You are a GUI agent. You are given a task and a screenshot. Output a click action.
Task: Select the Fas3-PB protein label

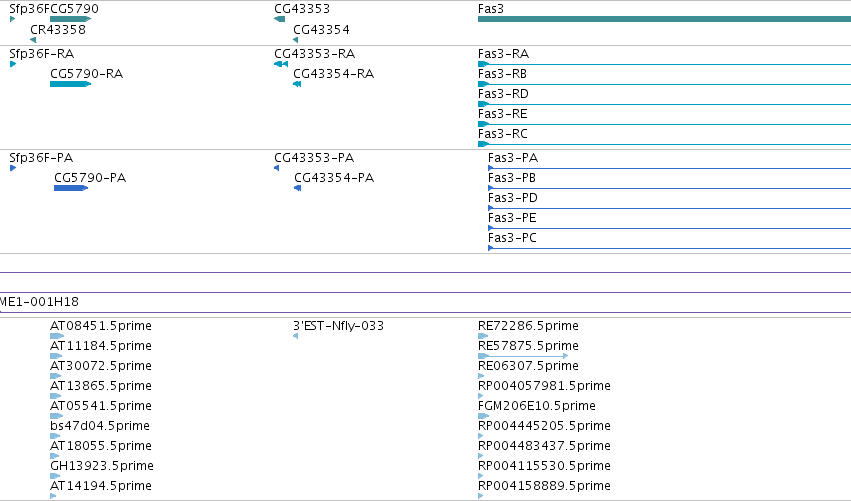point(512,178)
